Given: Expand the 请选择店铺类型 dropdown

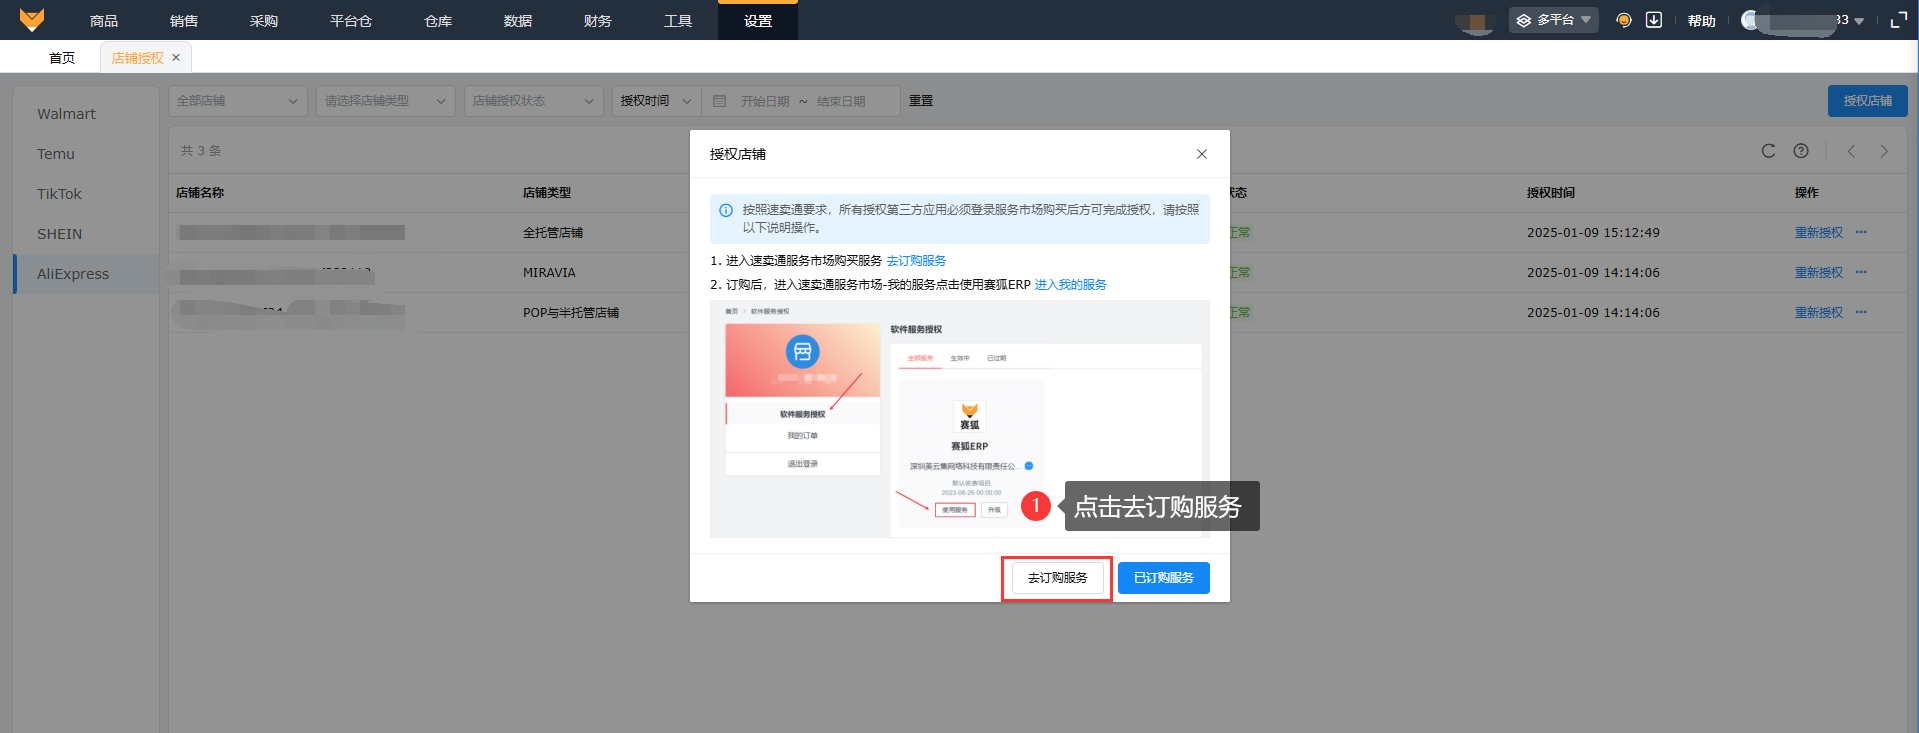Looking at the screenshot, I should click(x=386, y=101).
